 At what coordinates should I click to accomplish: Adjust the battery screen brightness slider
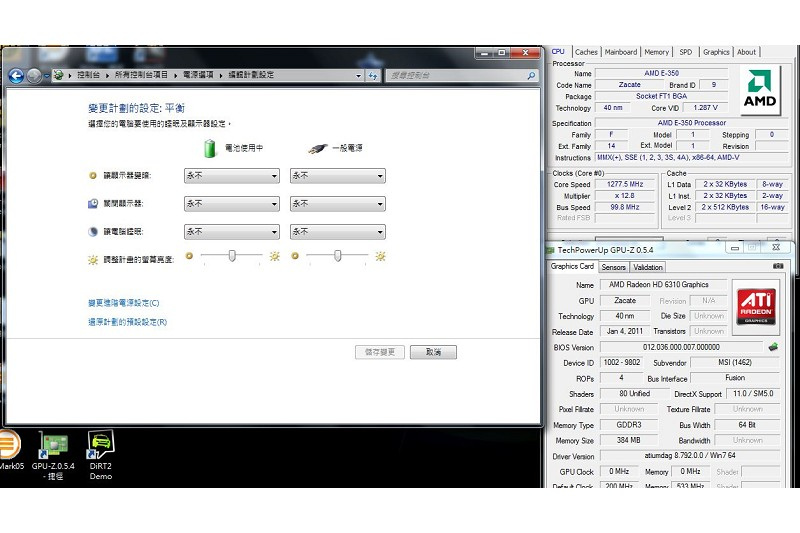pyautogui.click(x=232, y=256)
